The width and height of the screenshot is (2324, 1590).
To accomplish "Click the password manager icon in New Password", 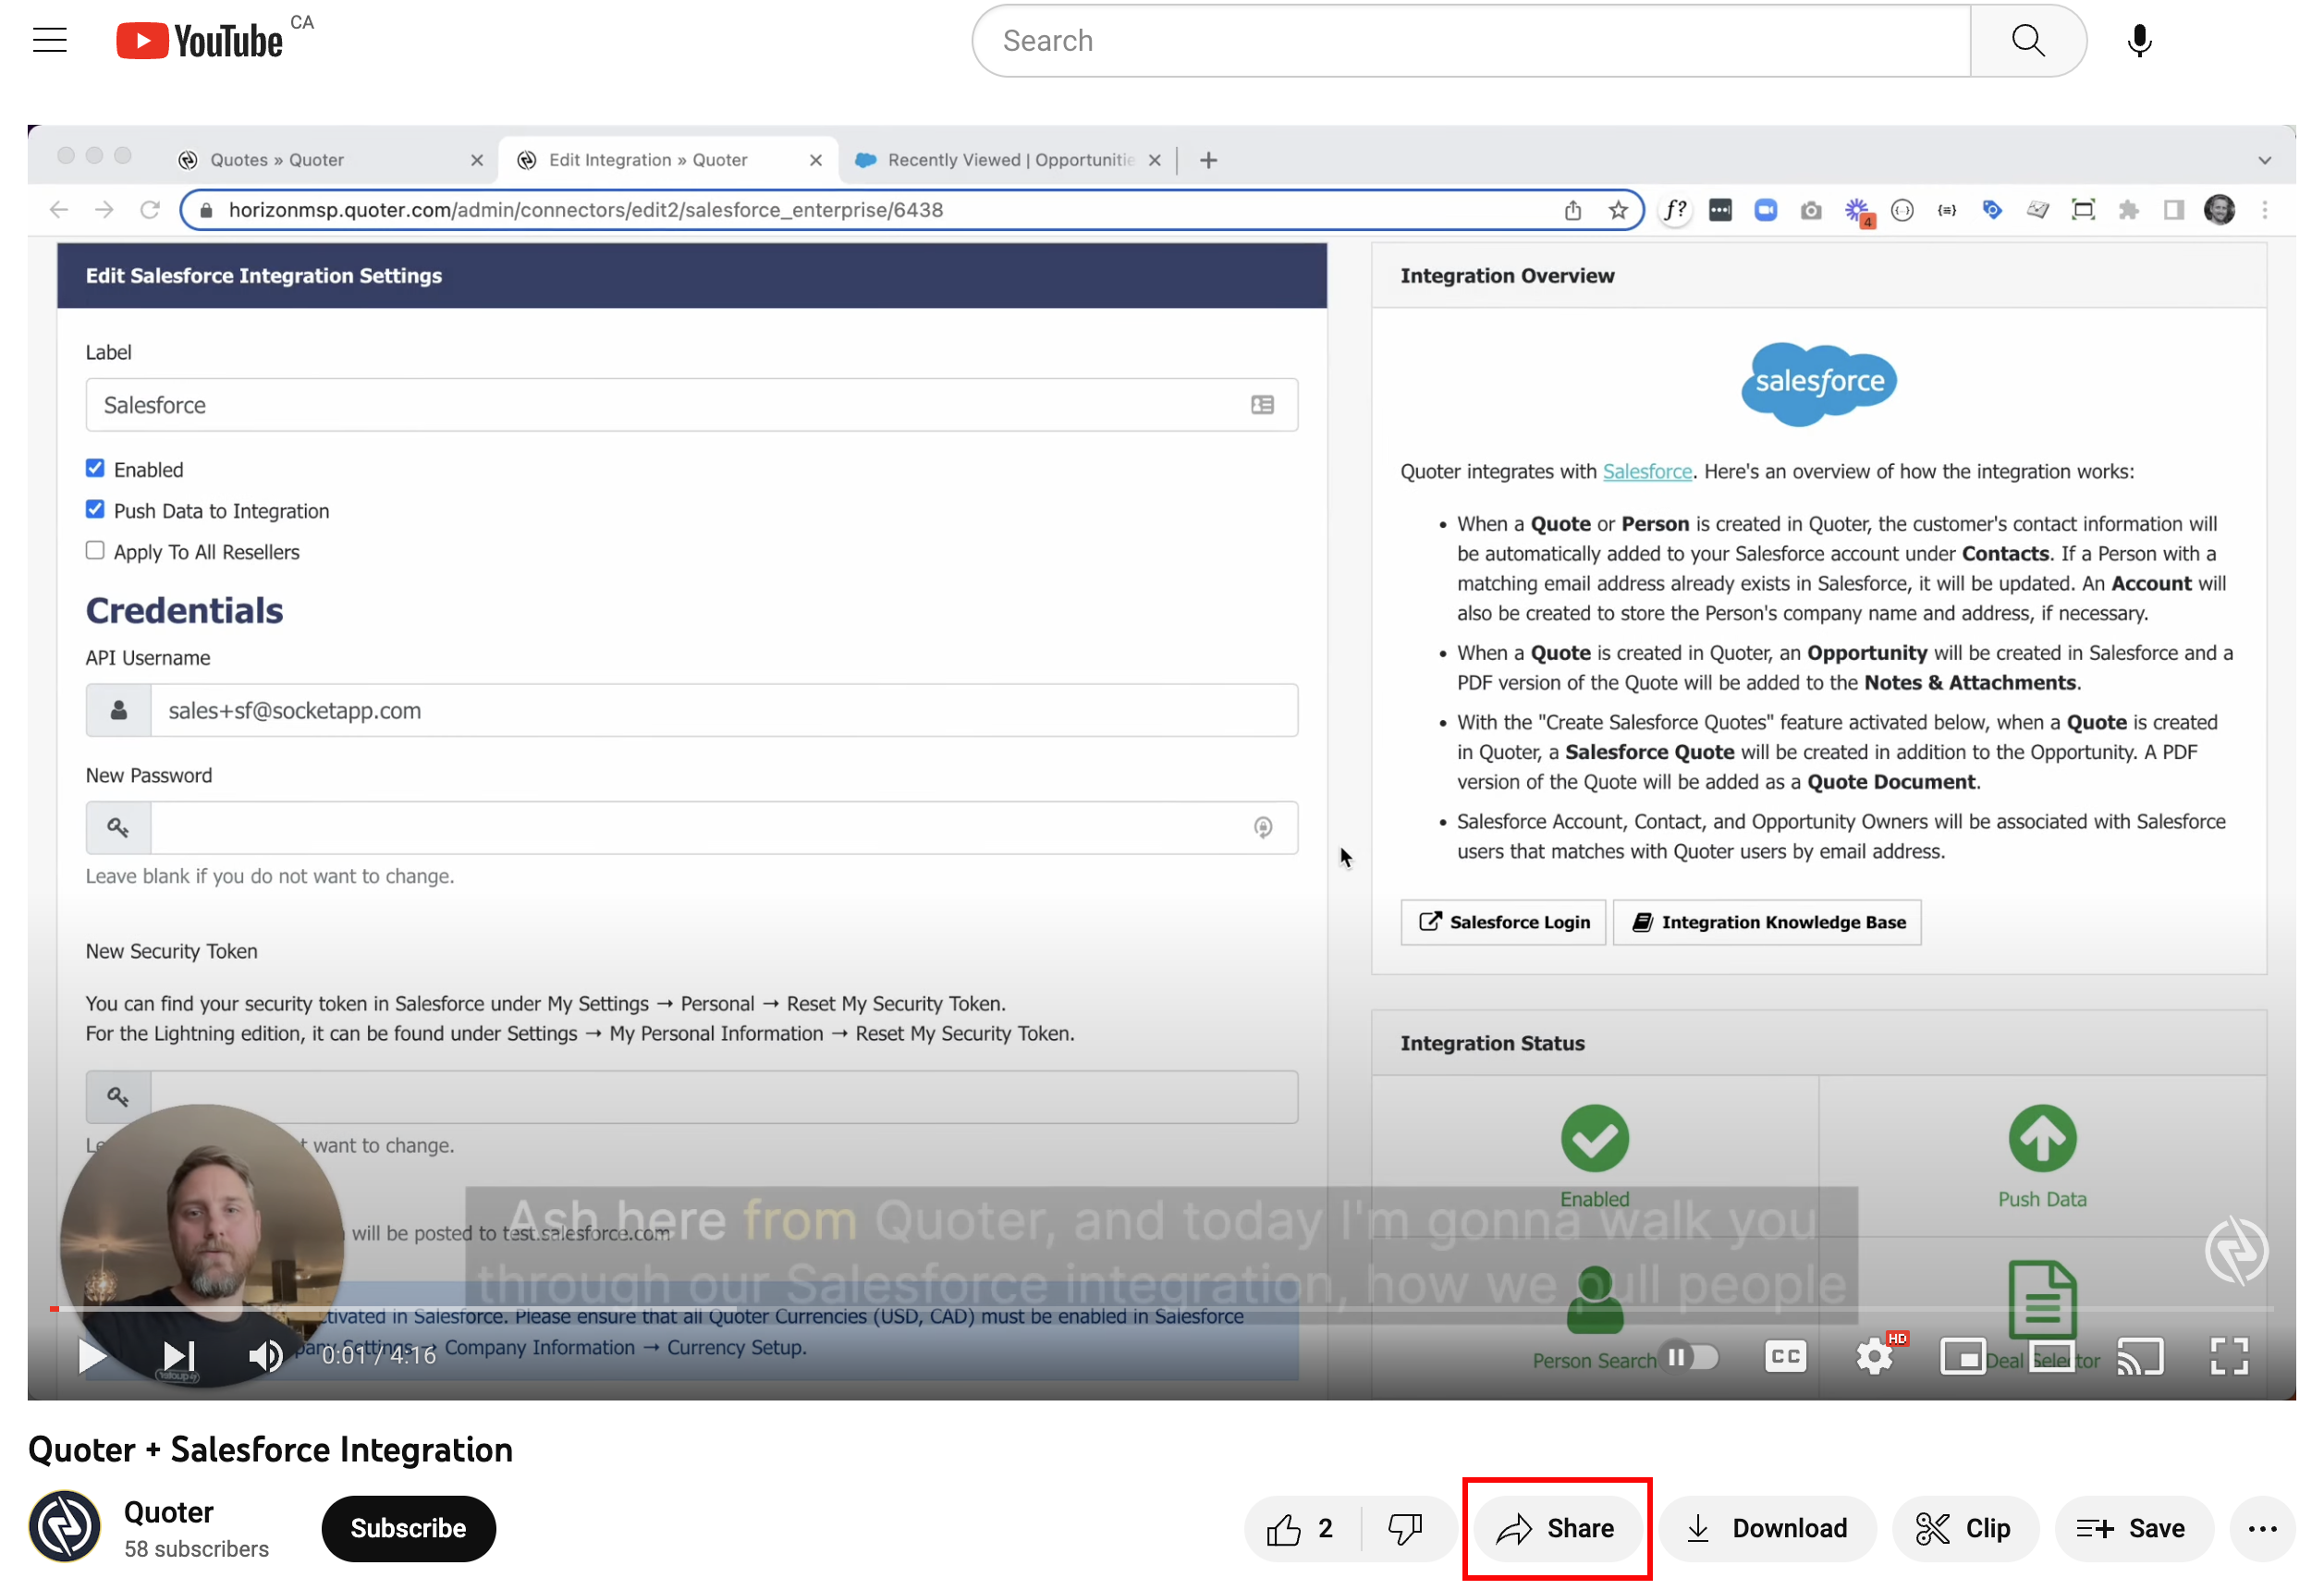I will click(1263, 828).
